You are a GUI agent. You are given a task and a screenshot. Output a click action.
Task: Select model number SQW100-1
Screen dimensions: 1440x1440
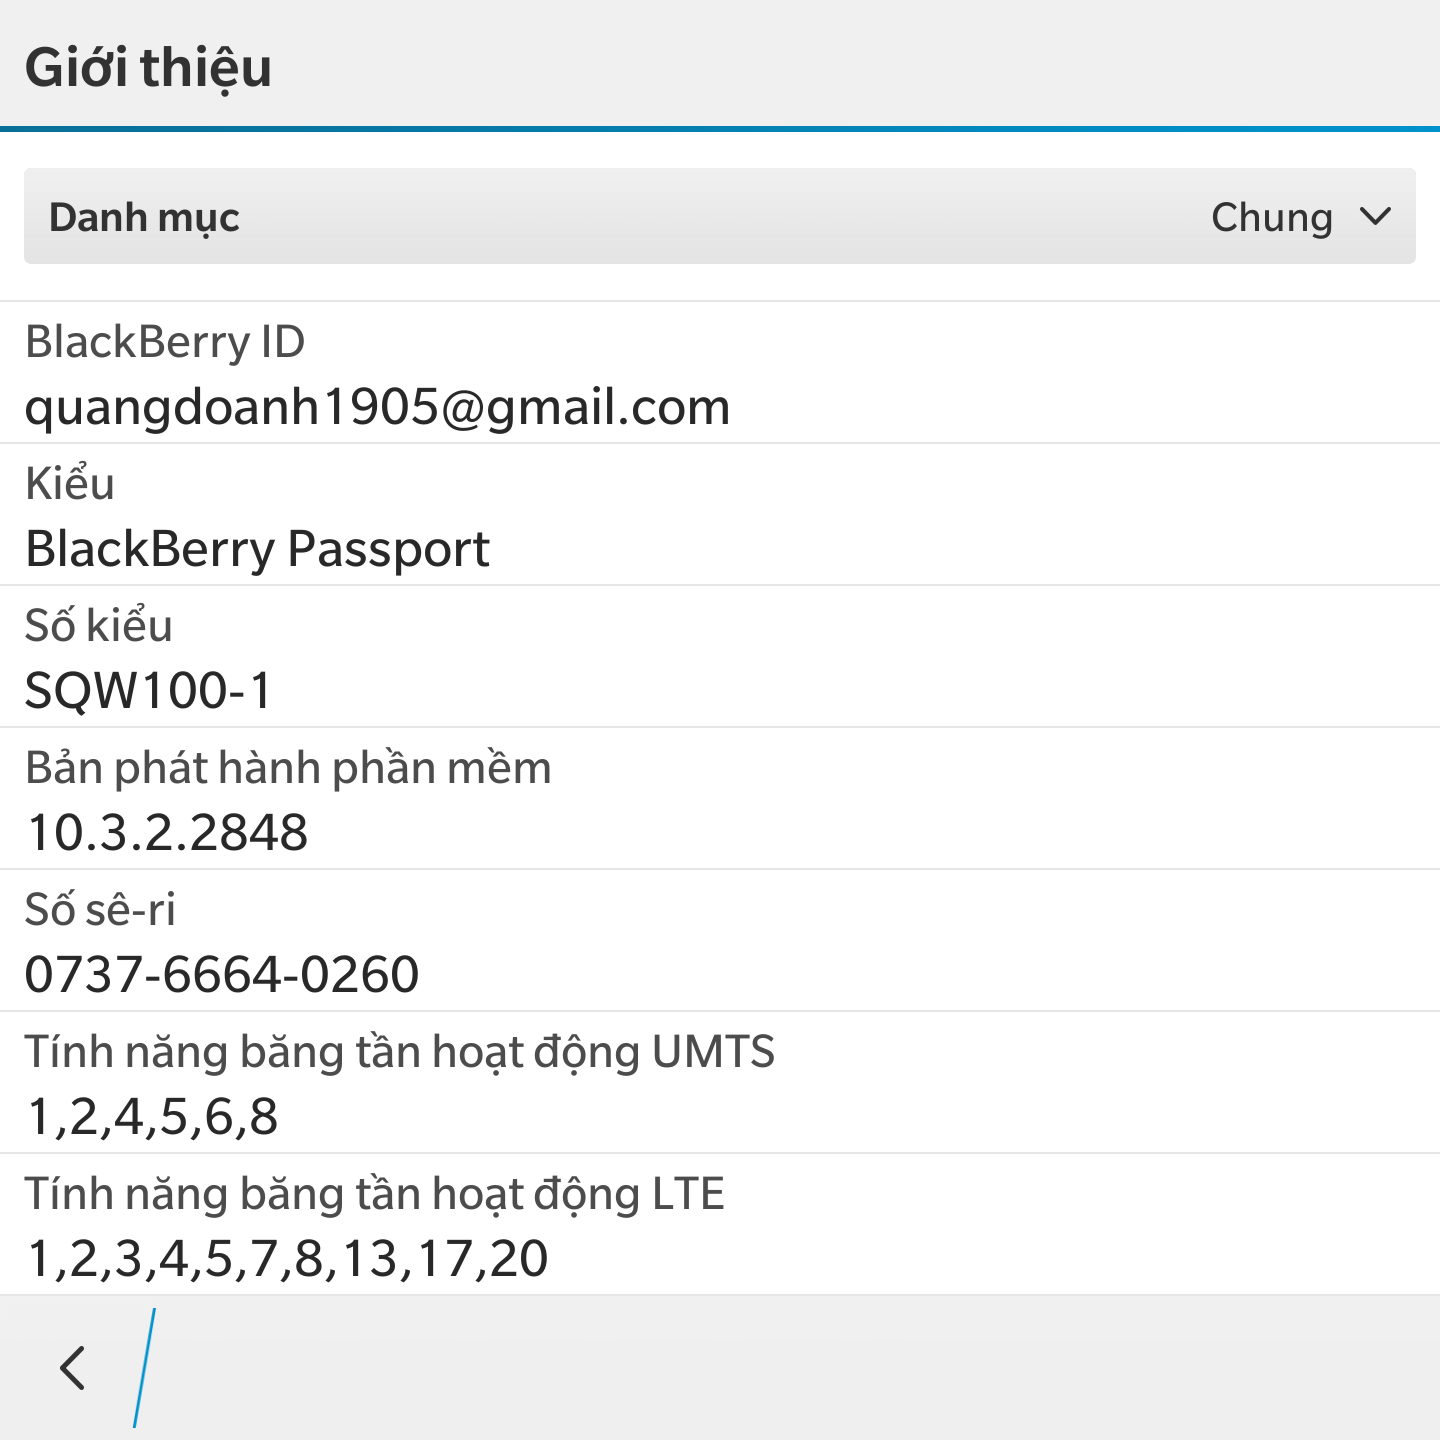[x=148, y=691]
